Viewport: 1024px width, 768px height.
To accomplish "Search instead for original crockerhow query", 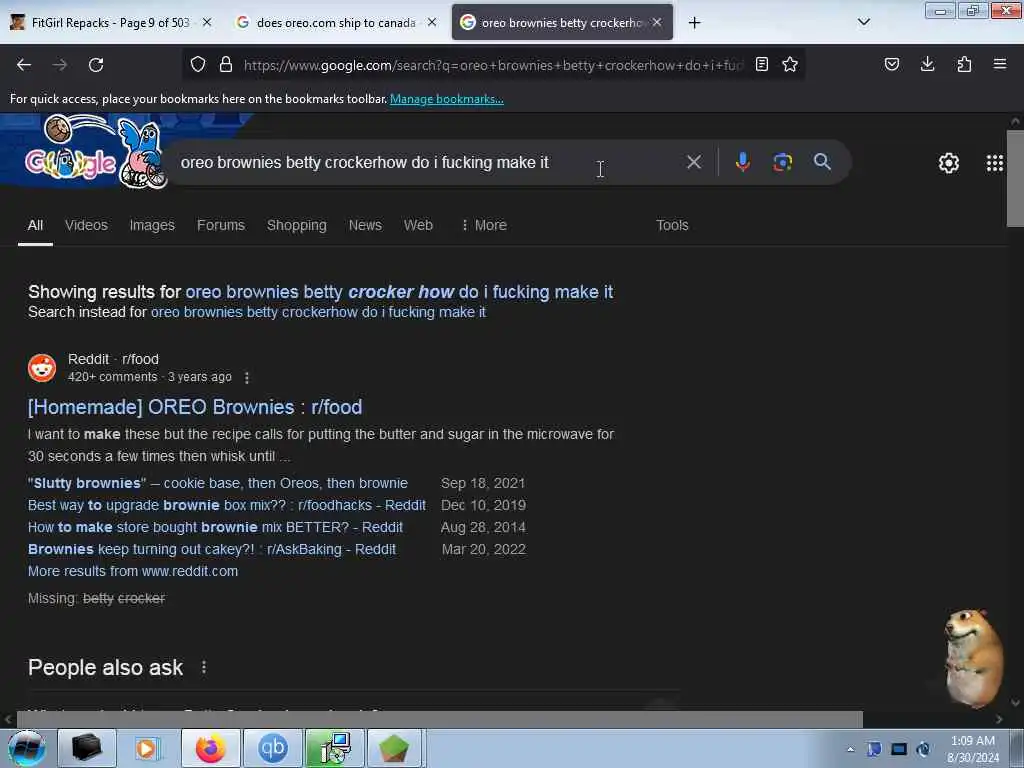I will tap(318, 312).
